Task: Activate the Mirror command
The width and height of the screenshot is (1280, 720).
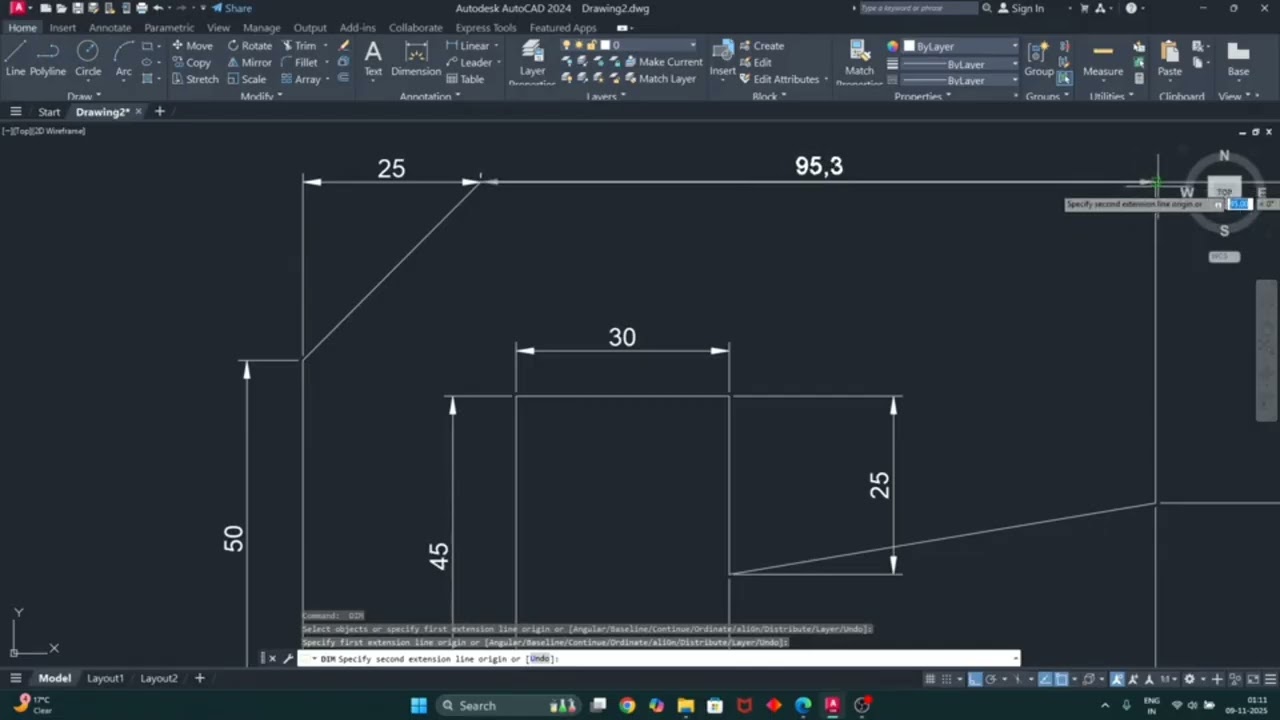Action: click(249, 62)
